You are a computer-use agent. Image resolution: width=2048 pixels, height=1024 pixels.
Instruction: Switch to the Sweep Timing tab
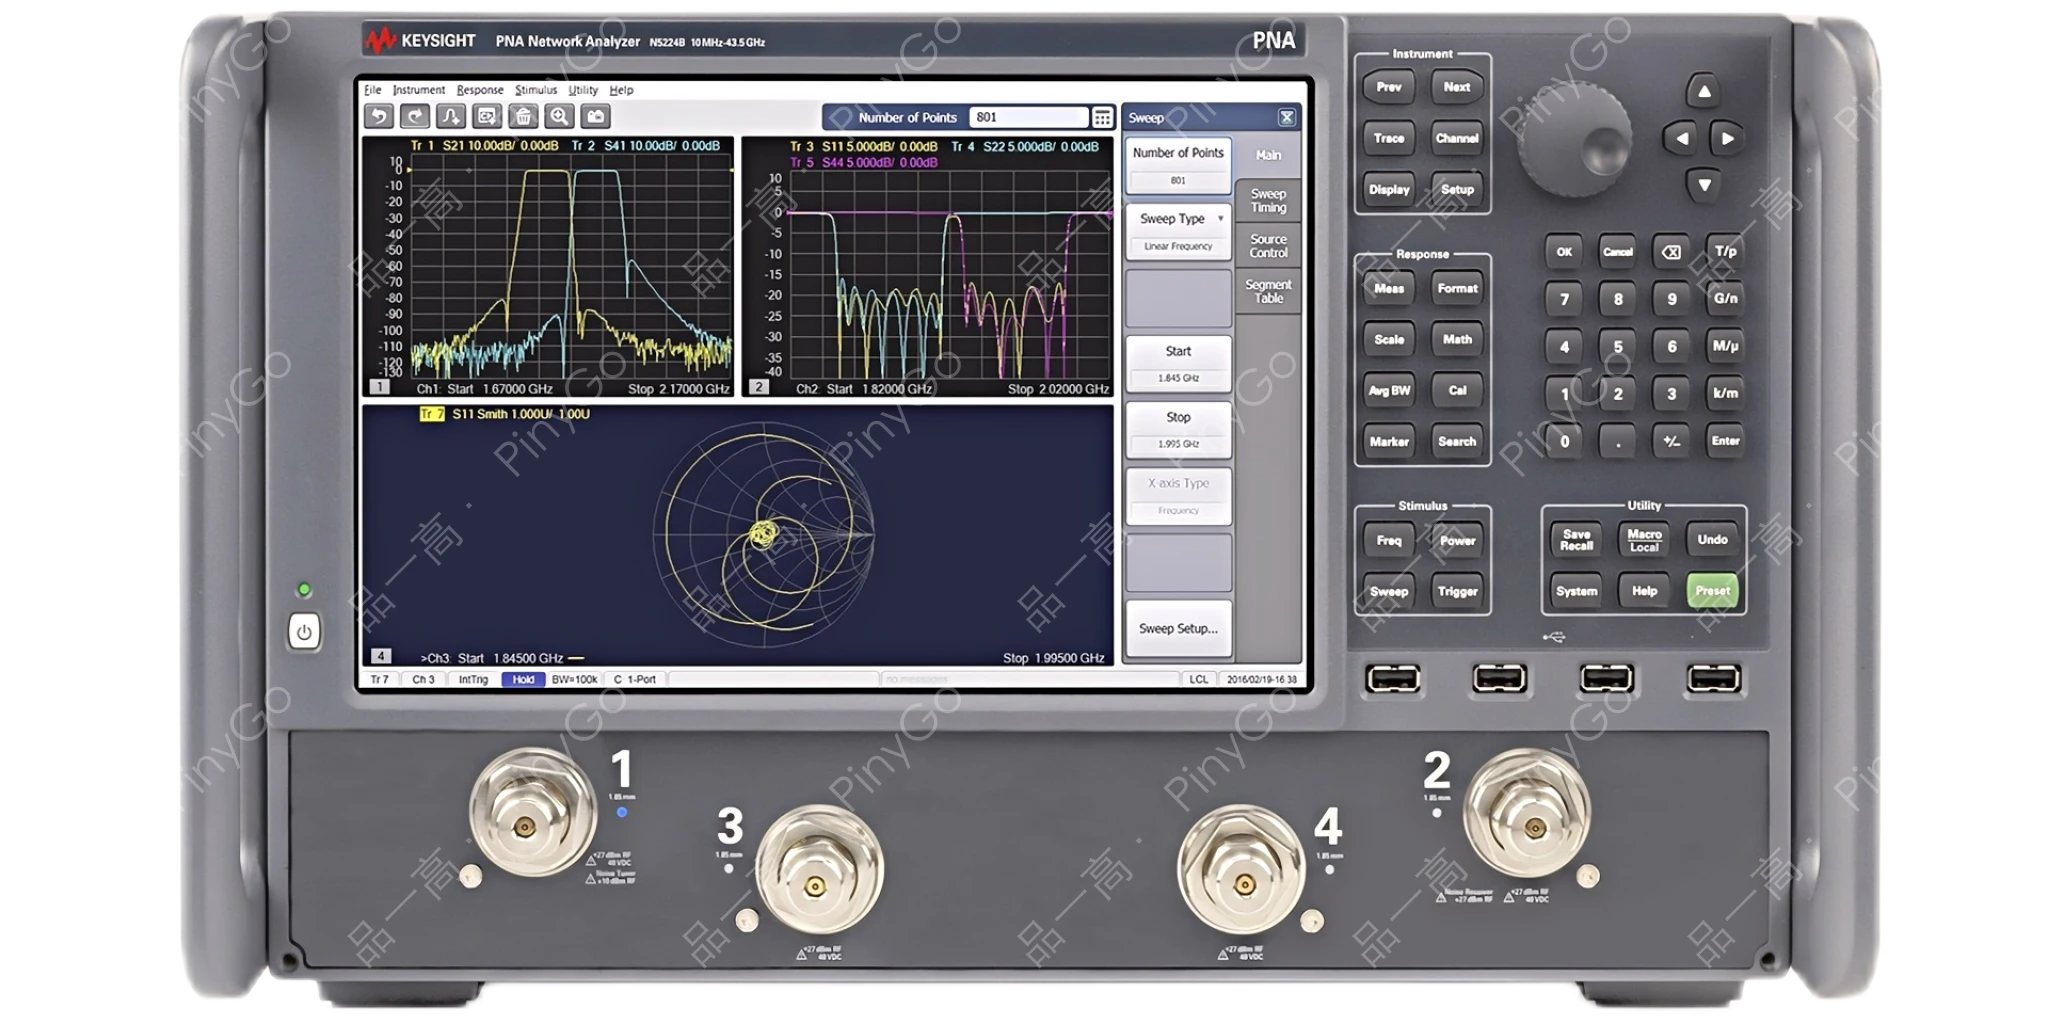click(x=1268, y=201)
